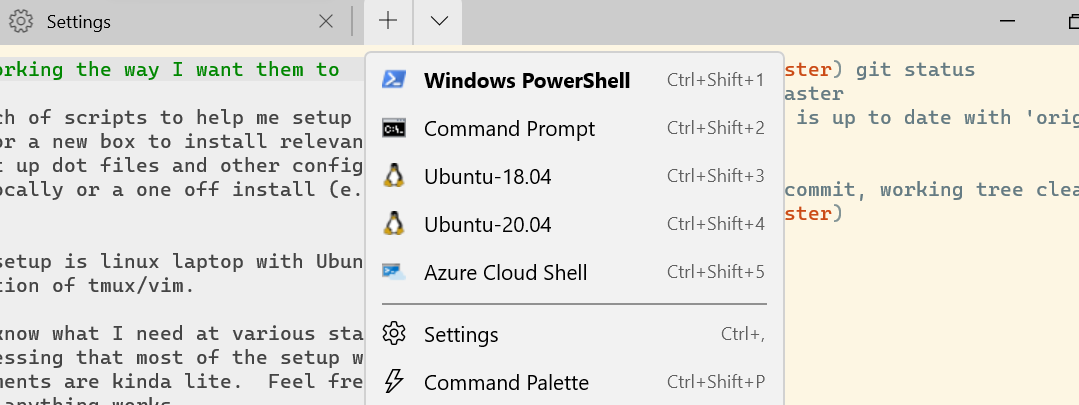
Task: Click the Command Prompt black console icon
Action: click(x=394, y=128)
